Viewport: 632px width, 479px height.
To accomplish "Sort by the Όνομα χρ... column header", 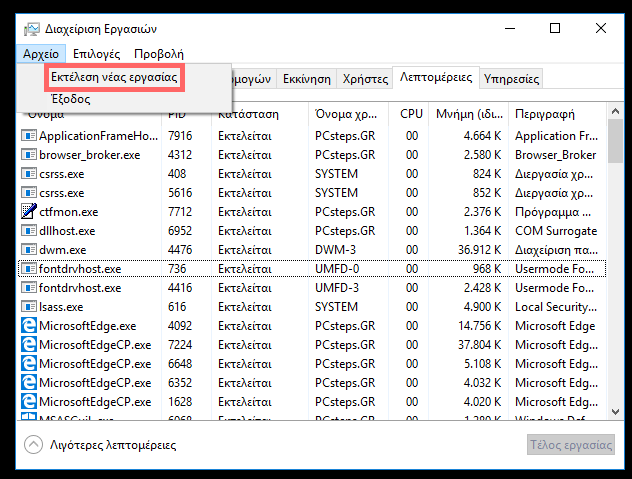I will pos(348,114).
